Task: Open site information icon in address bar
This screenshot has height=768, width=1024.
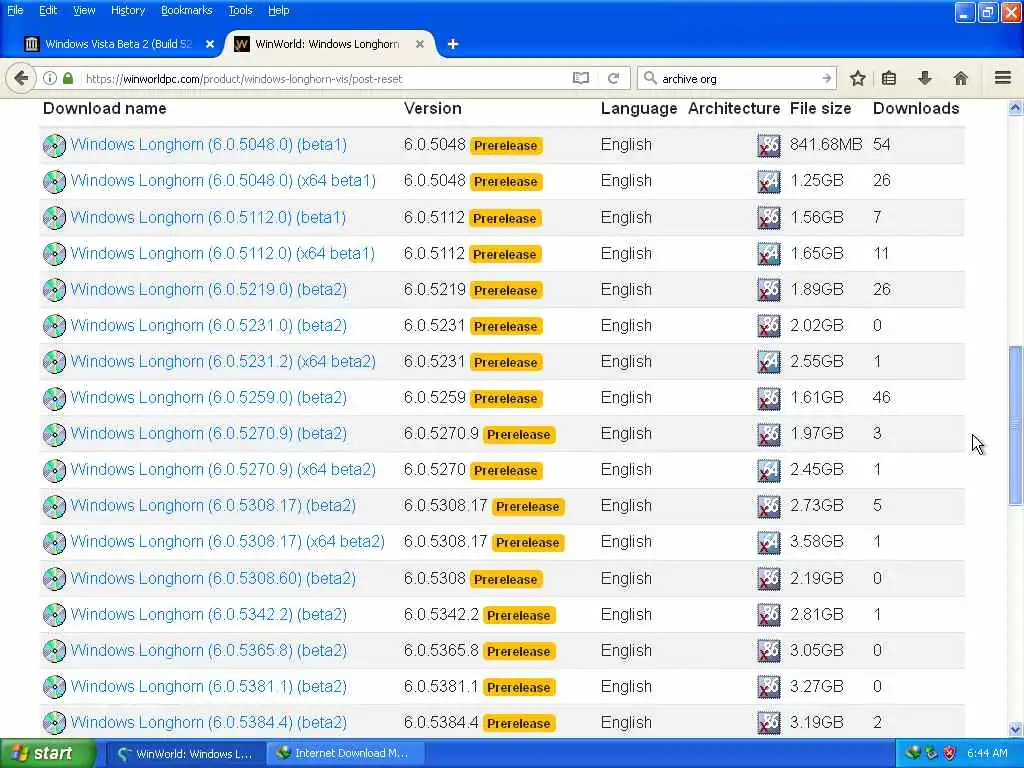Action: (x=50, y=78)
